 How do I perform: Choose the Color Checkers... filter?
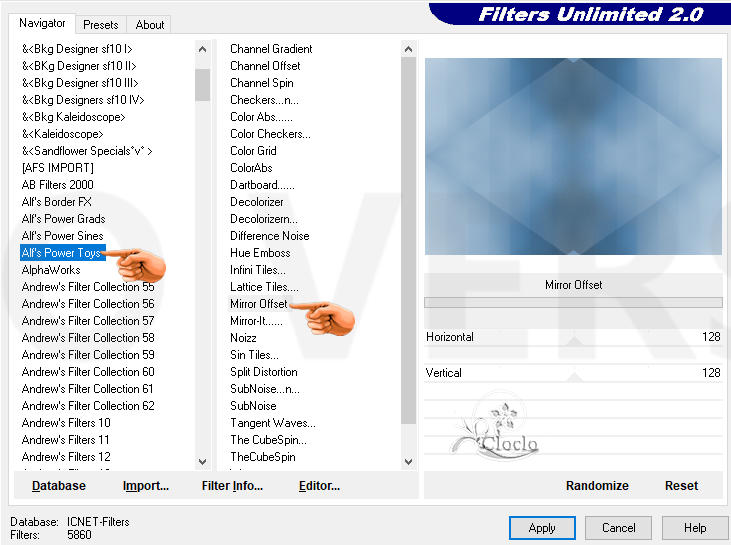tap(270, 134)
